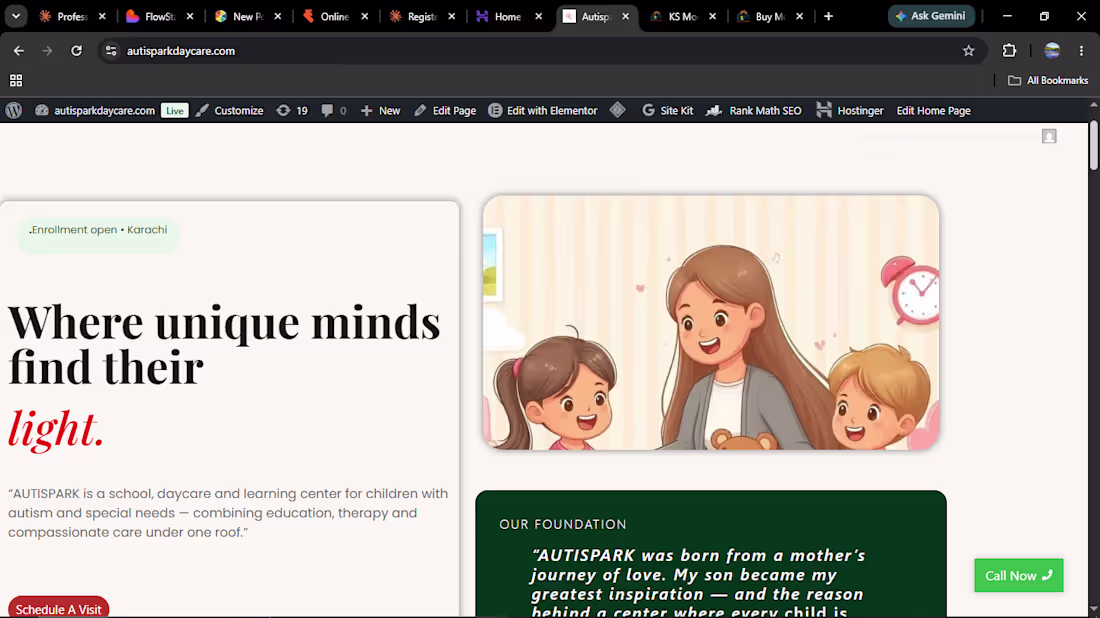Open the New content menu

pyautogui.click(x=380, y=110)
